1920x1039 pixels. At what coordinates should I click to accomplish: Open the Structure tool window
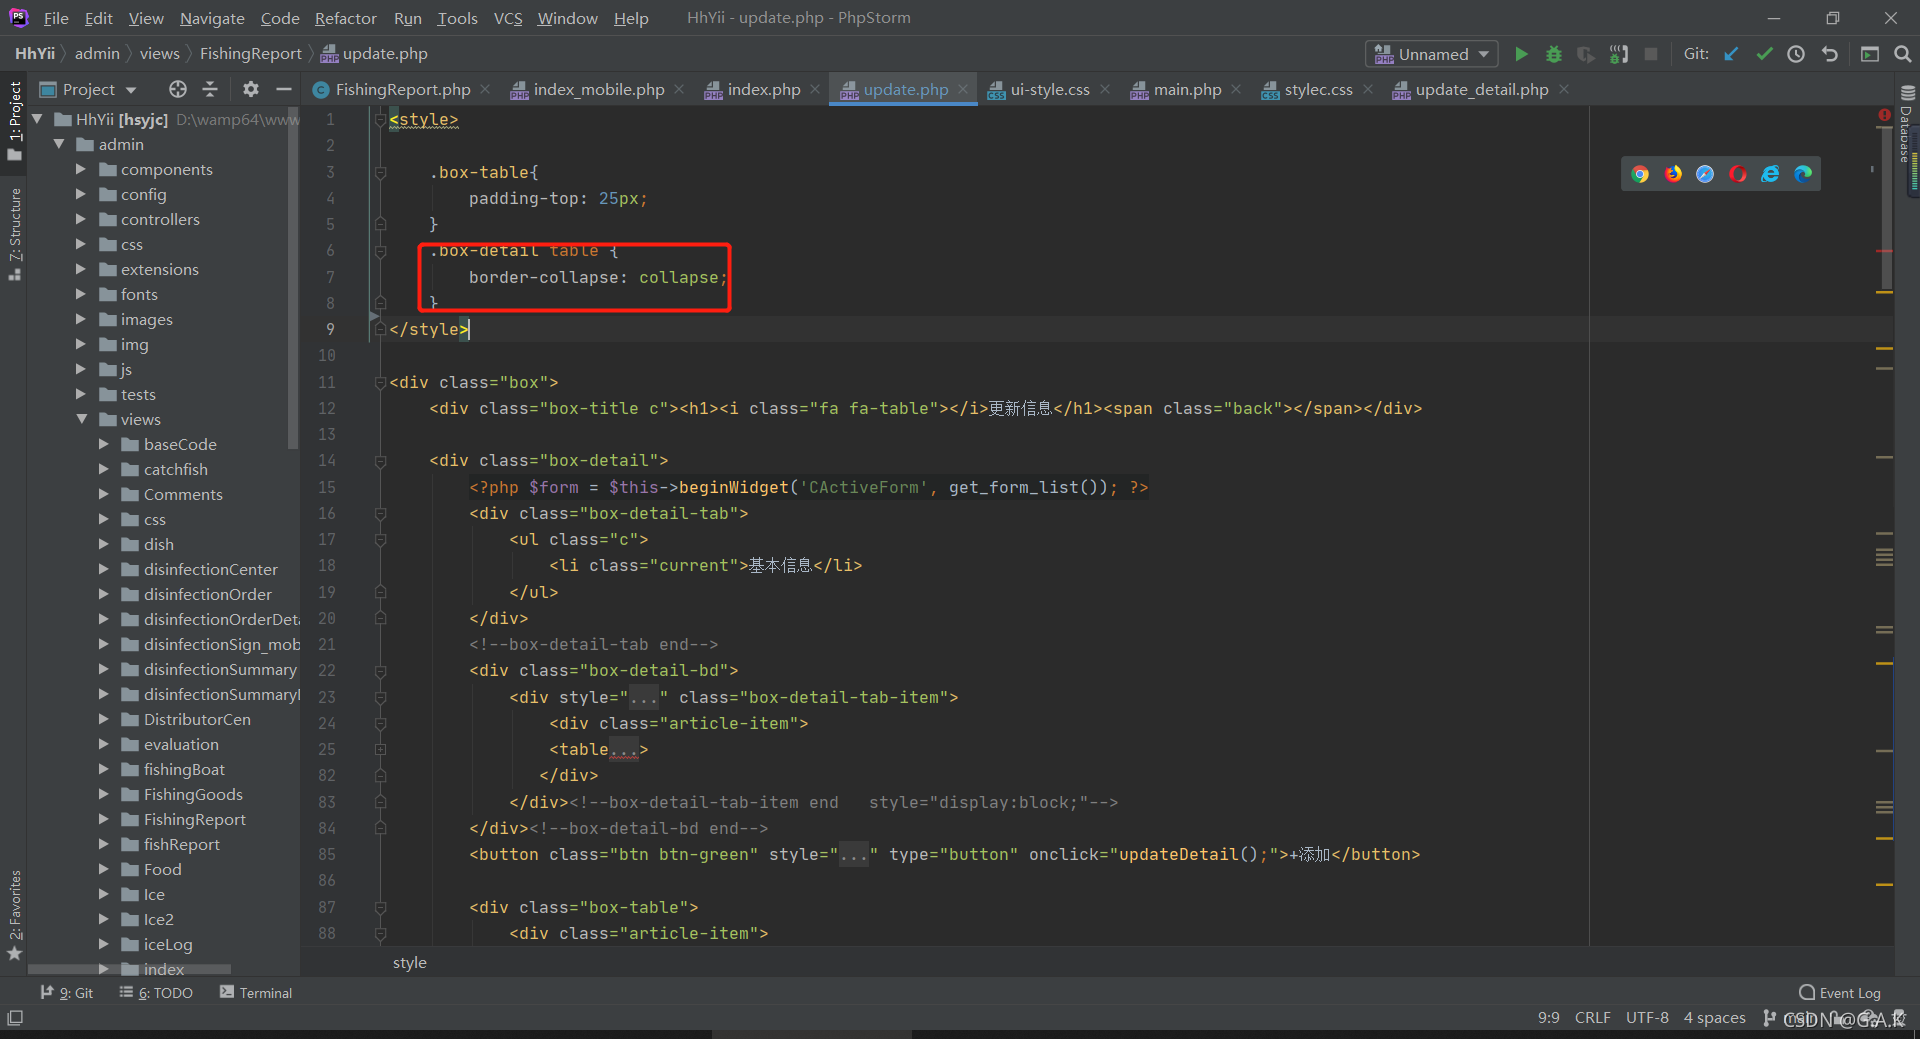pyautogui.click(x=15, y=233)
